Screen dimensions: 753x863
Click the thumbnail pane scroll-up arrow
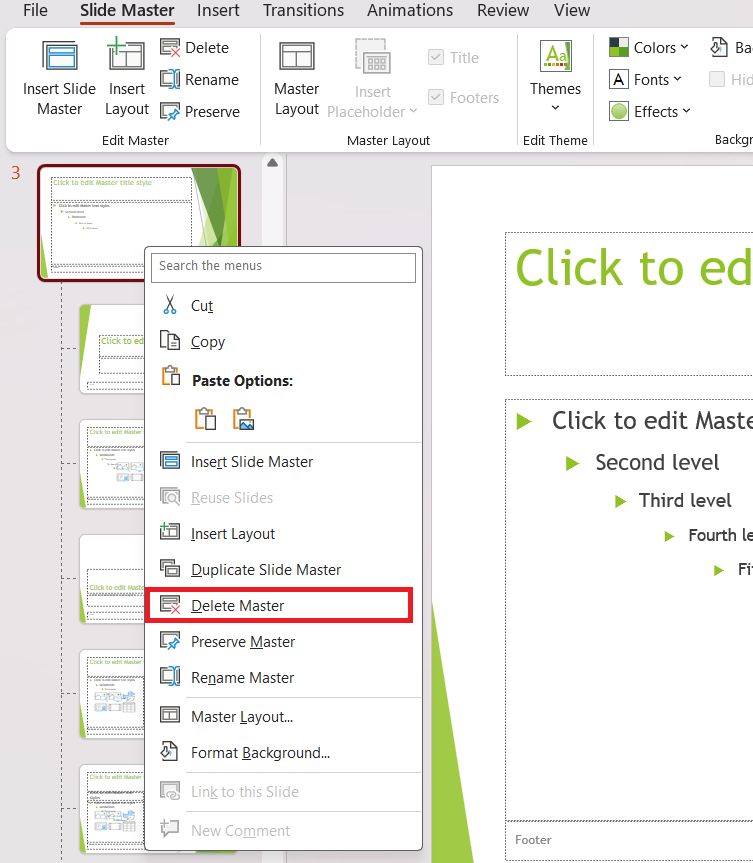coord(272,163)
